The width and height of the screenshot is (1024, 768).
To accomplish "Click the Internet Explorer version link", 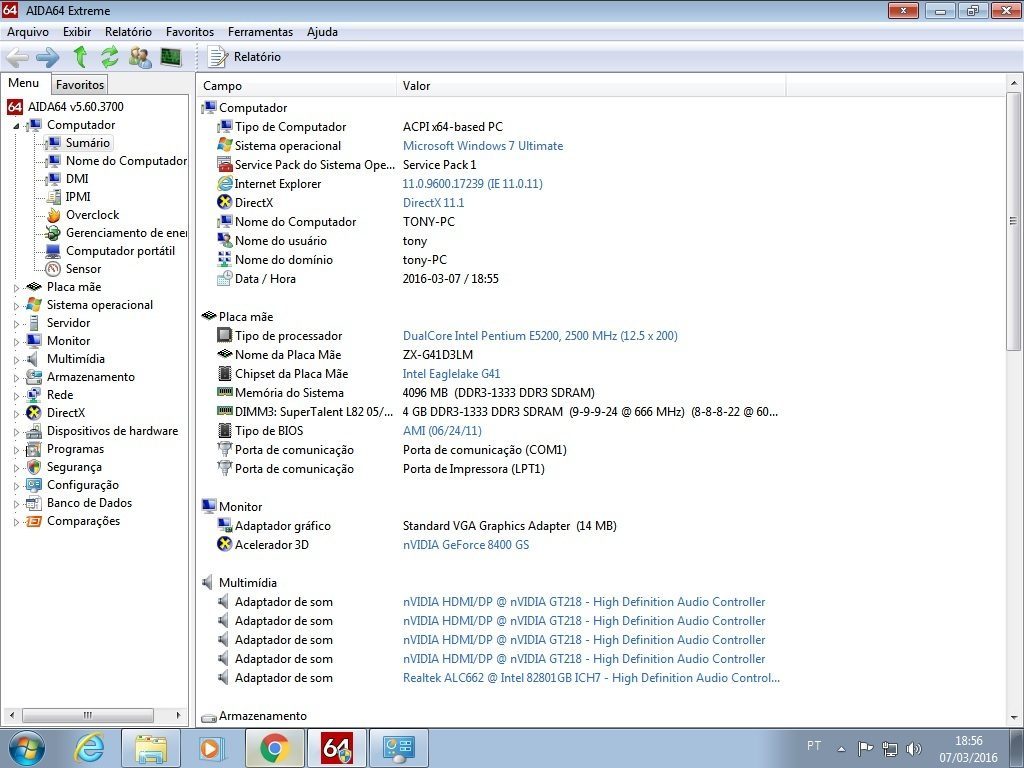I will pos(472,184).
